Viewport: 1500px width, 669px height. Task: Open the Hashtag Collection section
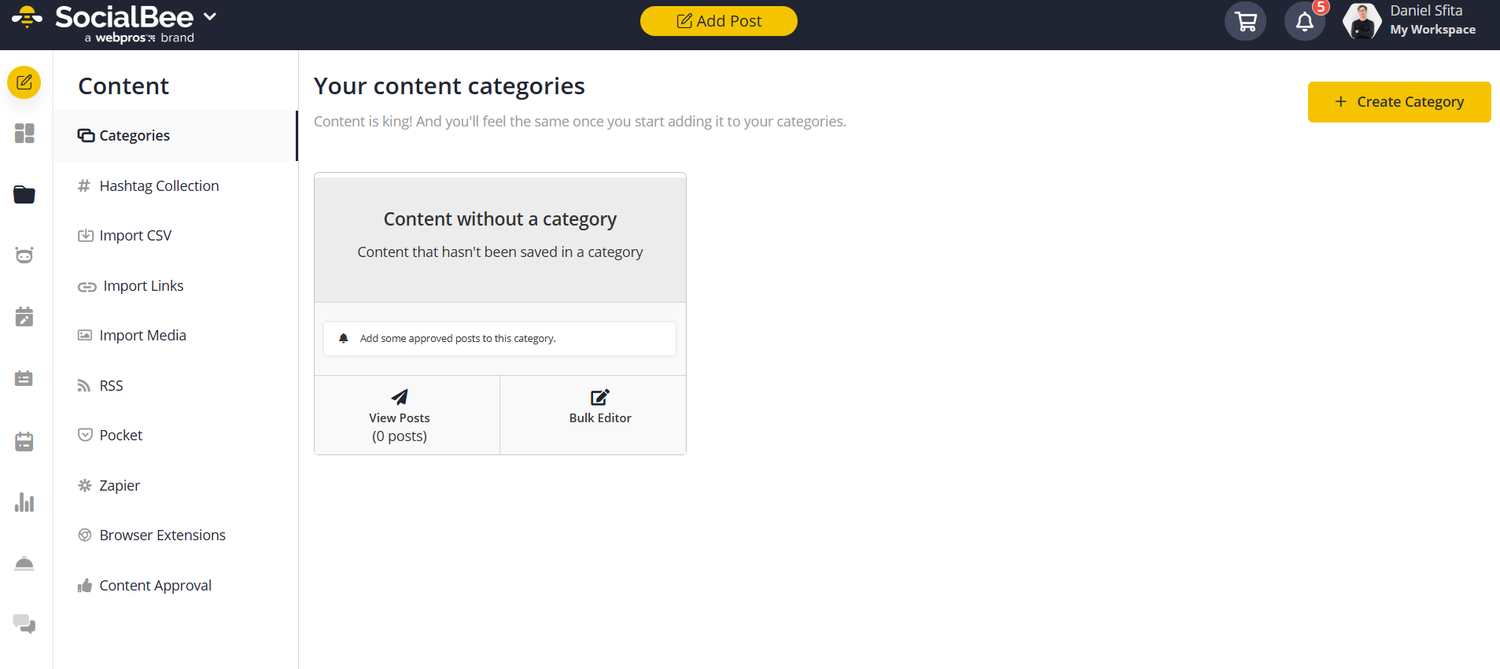click(x=158, y=185)
